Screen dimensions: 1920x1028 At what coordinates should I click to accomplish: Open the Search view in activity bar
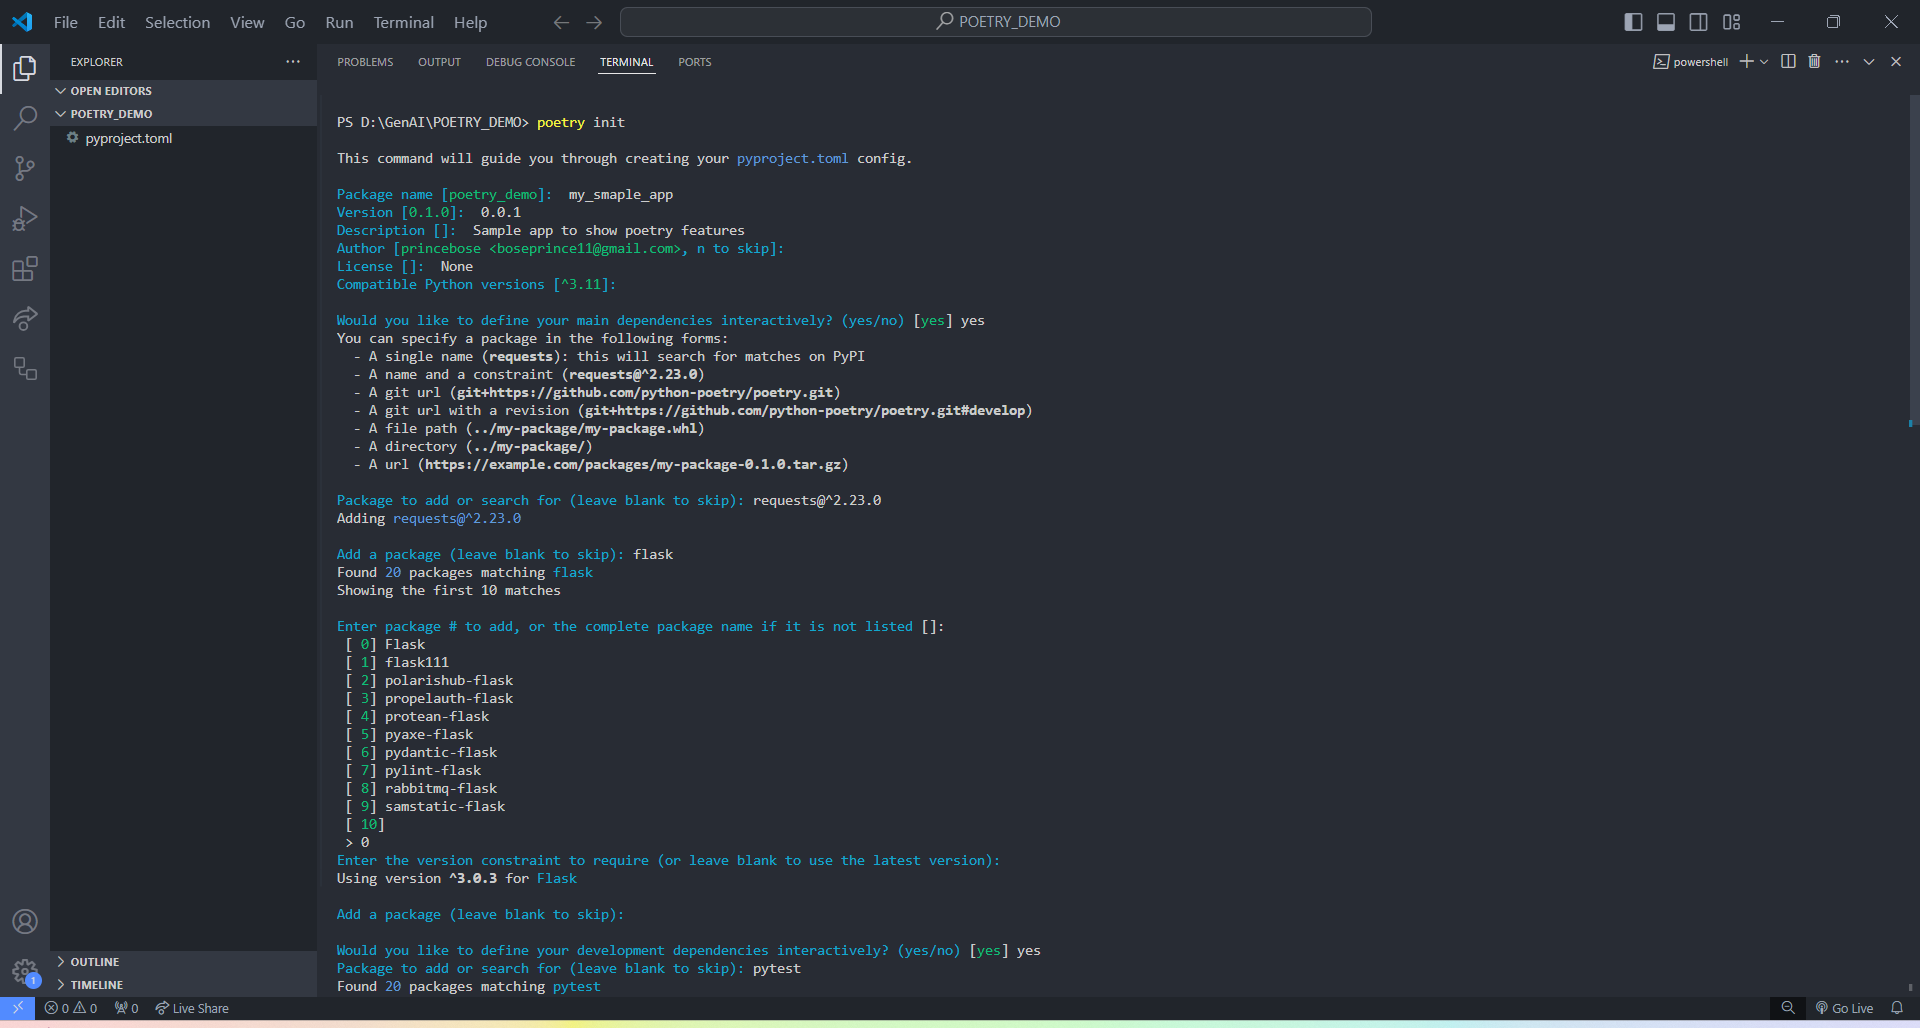click(25, 118)
